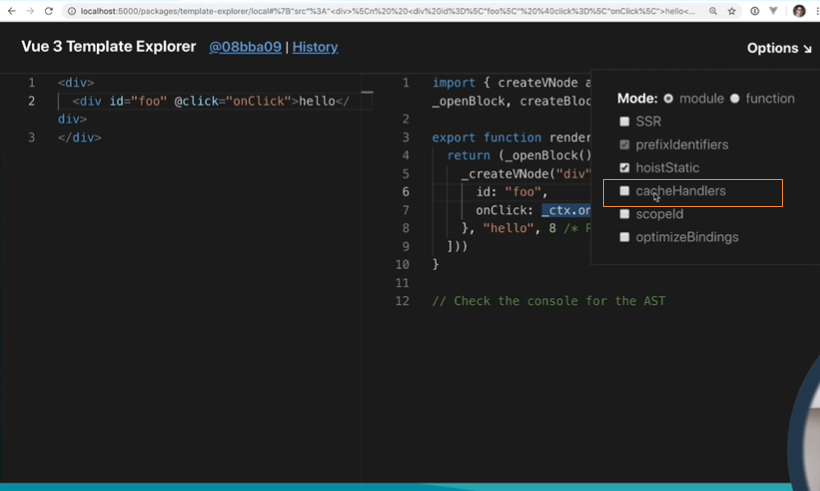This screenshot has width=820, height=491.
Task: Open the zoom magnifier icon in address bar
Action: pos(713,11)
